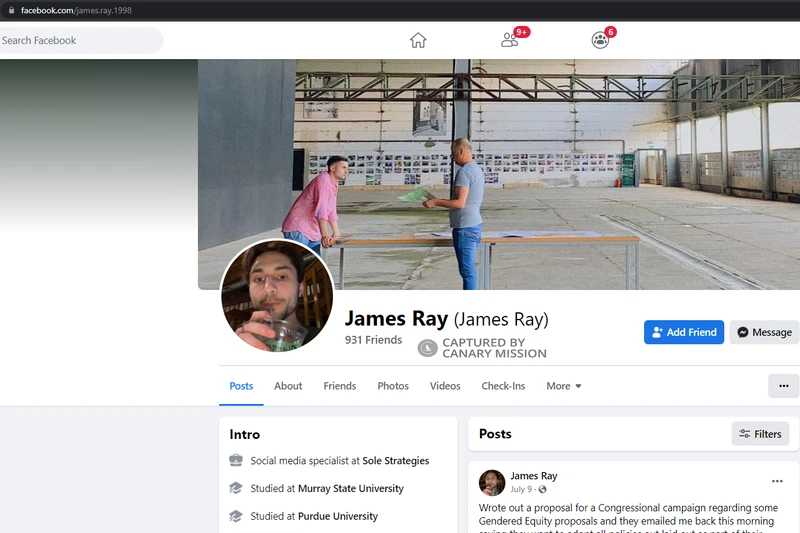The height and width of the screenshot is (533, 800).
Task: Click graduation cap icon beside Murray State University
Action: click(236, 488)
